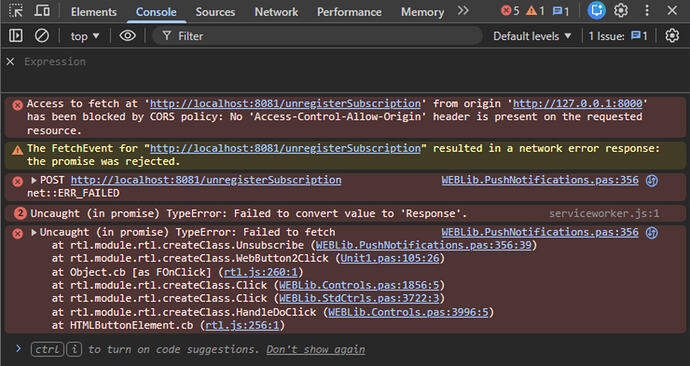Open WEBLib.PushNotifications.pas:356 source on POST row

click(x=540, y=180)
